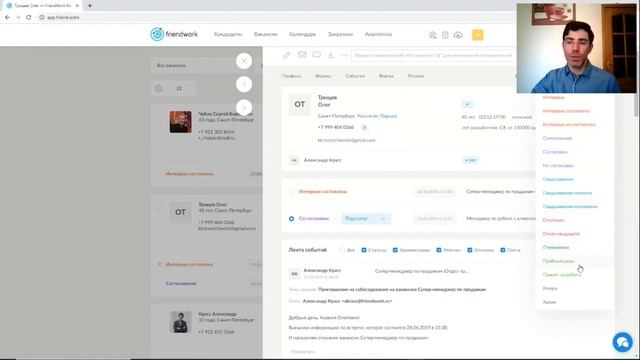Open the Подстатус dropdown
The height and width of the screenshot is (360, 640).
tap(366, 219)
